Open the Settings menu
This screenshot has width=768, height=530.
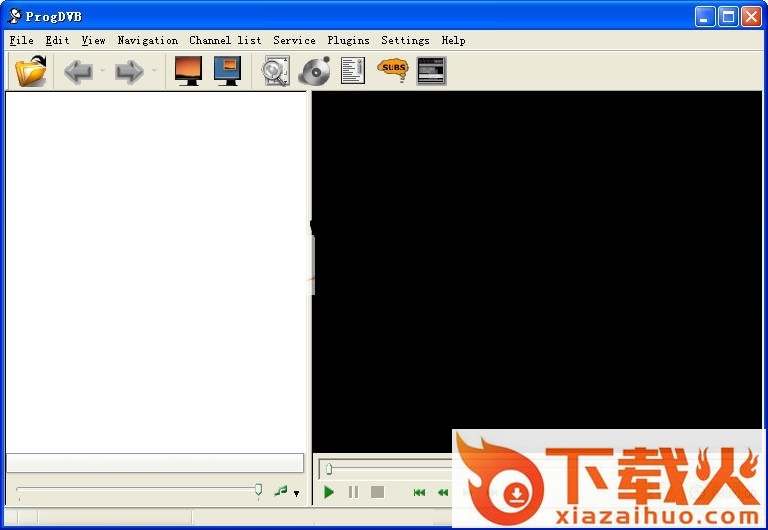(405, 40)
